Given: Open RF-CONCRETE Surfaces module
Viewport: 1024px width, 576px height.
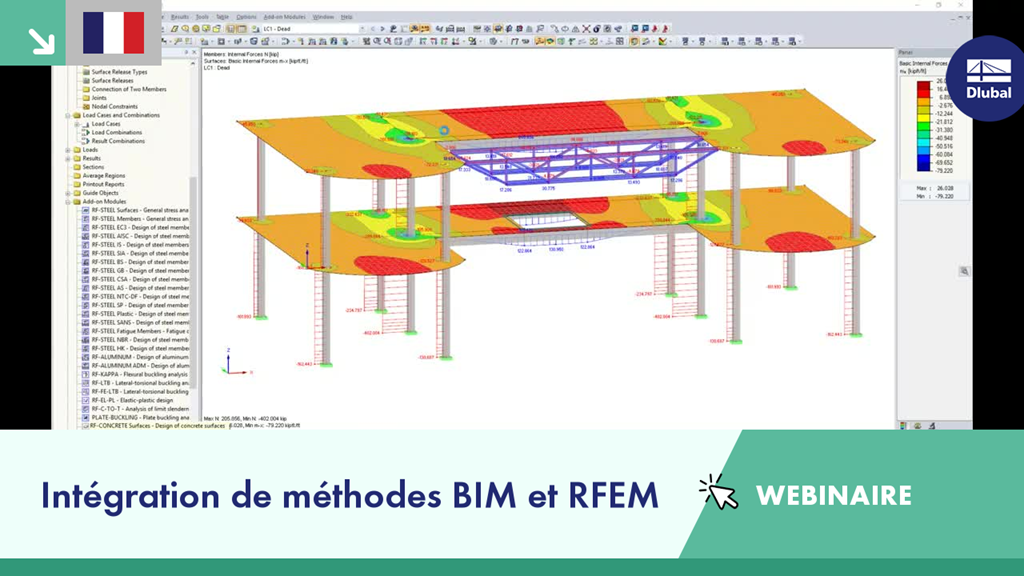Looking at the screenshot, I should (x=157, y=426).
